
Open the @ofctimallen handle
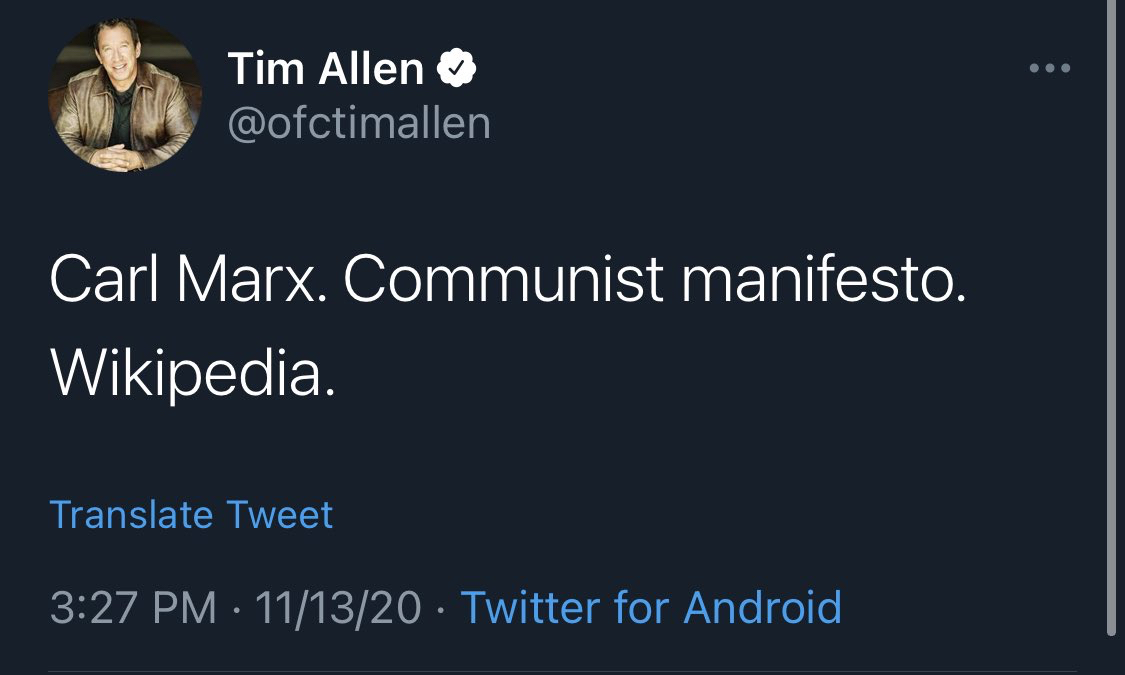click(359, 124)
